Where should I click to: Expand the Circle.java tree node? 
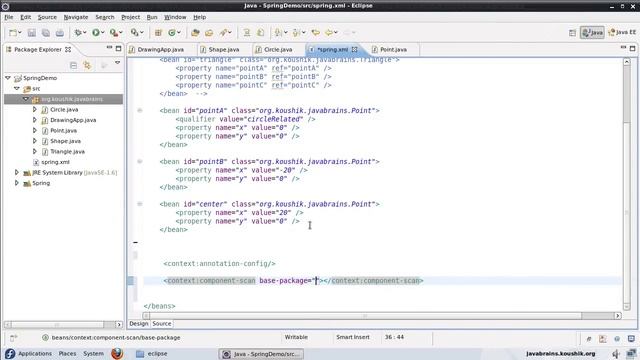click(35, 109)
